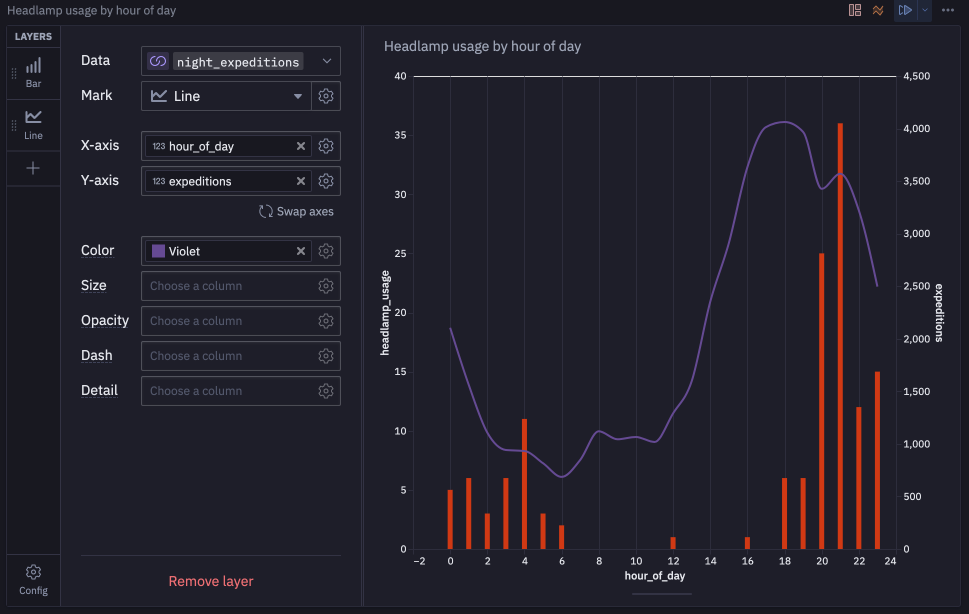
Task: Toggle the layout view icon in header
Action: click(855, 11)
